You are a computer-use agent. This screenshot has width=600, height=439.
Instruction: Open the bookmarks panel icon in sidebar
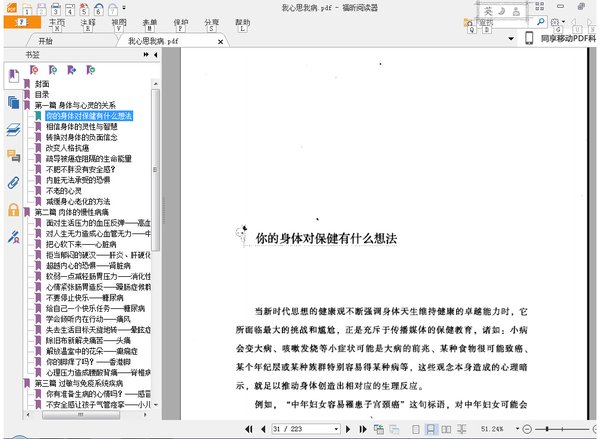pos(13,77)
